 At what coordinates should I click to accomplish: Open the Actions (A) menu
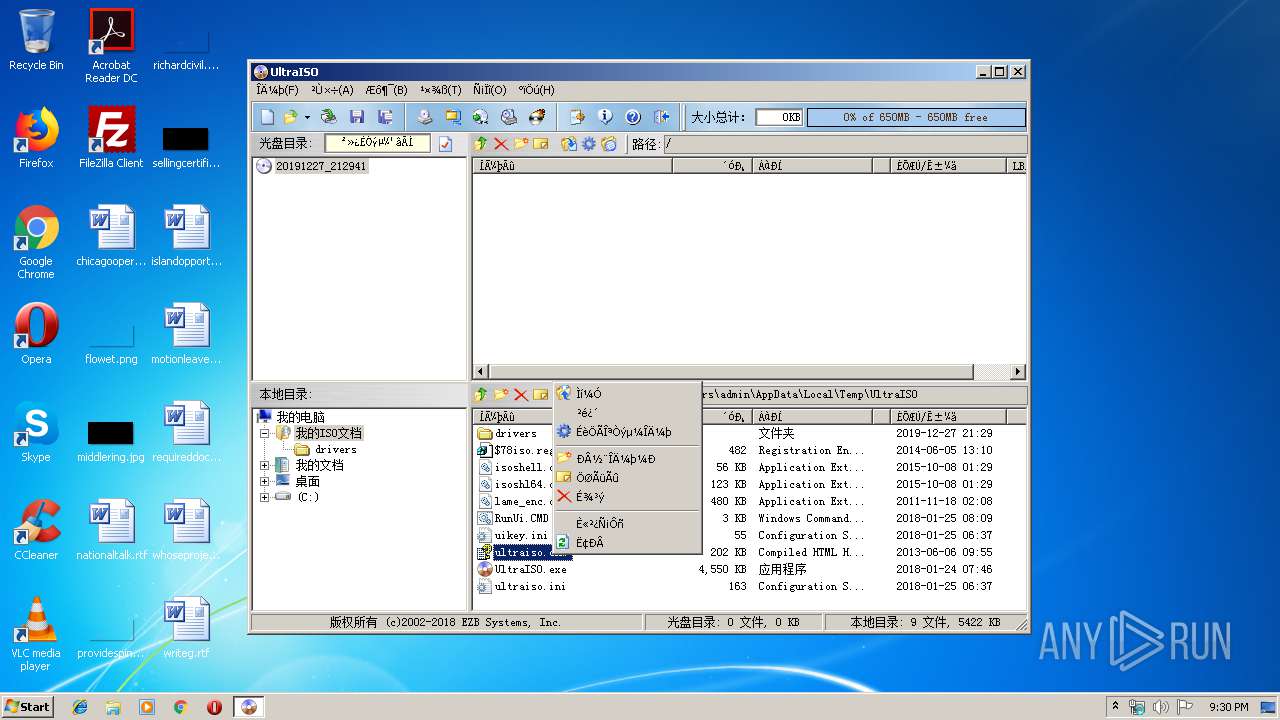point(332,90)
